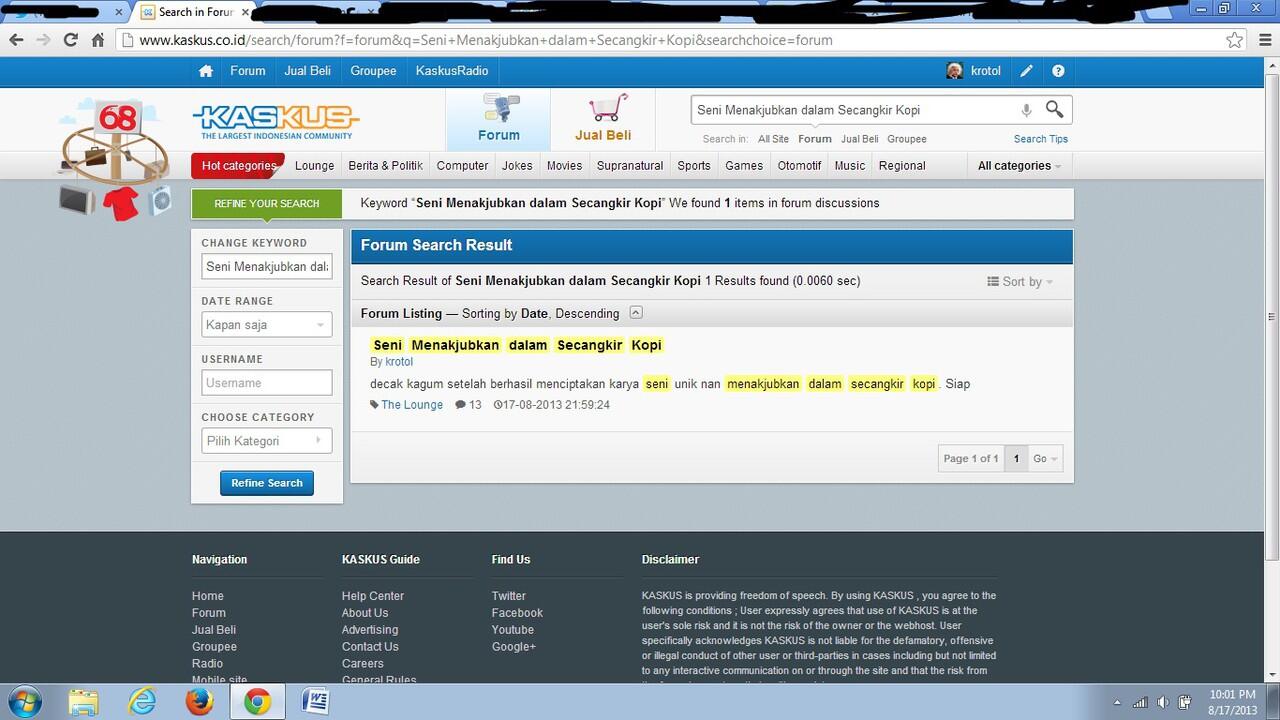This screenshot has height=720, width=1280.
Task: Open the Windows Start menu
Action: (24, 701)
